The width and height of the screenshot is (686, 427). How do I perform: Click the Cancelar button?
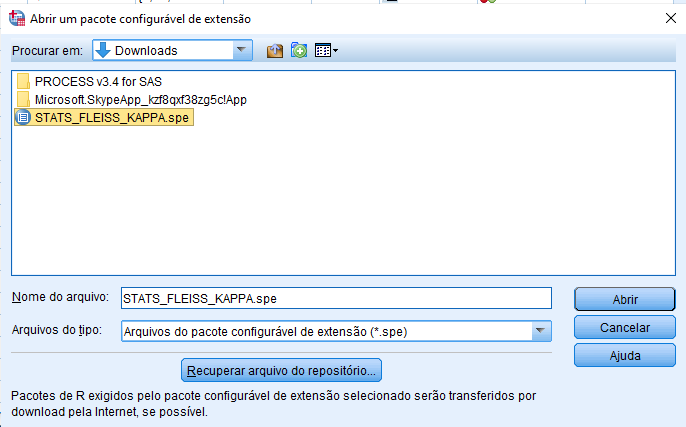tap(624, 328)
